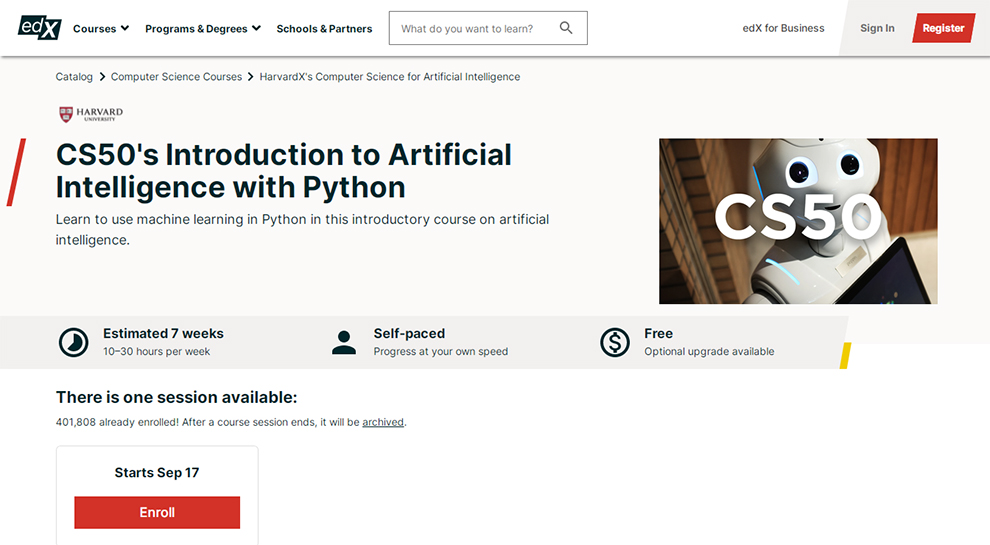Click 'Progress at your own speed' text
Screen dimensions: 990x545
pyautogui.click(x=441, y=351)
